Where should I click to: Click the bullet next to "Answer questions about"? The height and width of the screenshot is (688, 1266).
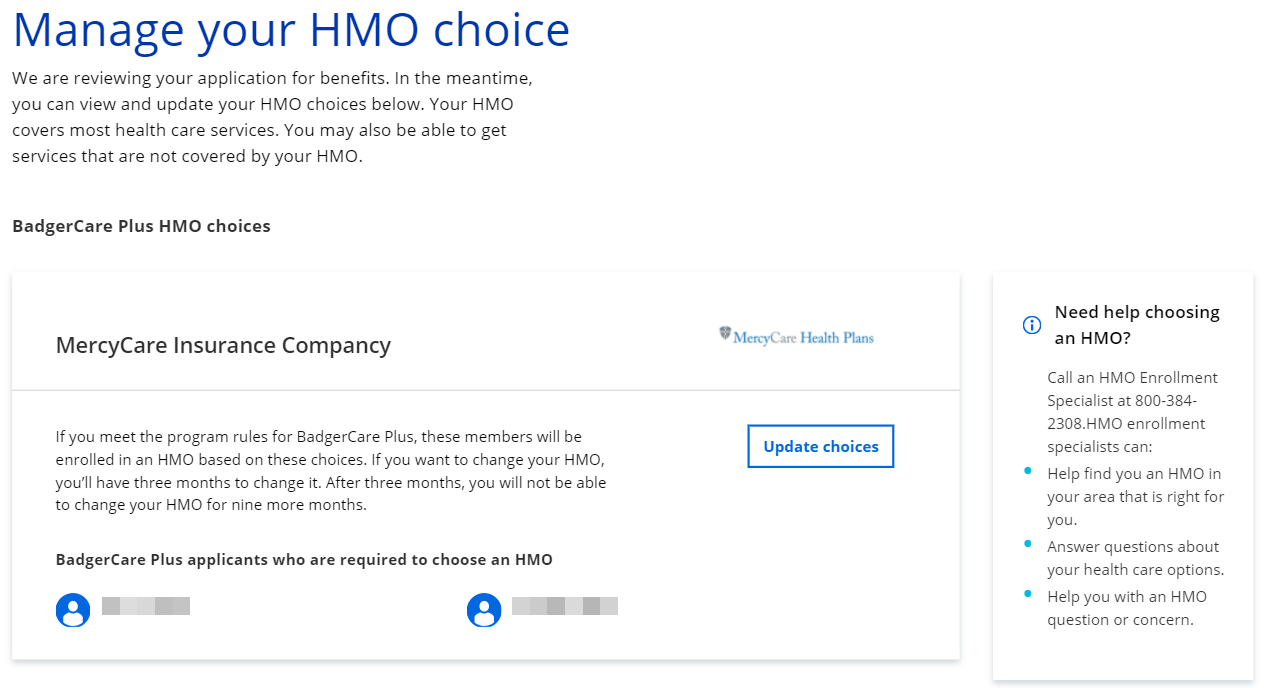[x=1027, y=543]
